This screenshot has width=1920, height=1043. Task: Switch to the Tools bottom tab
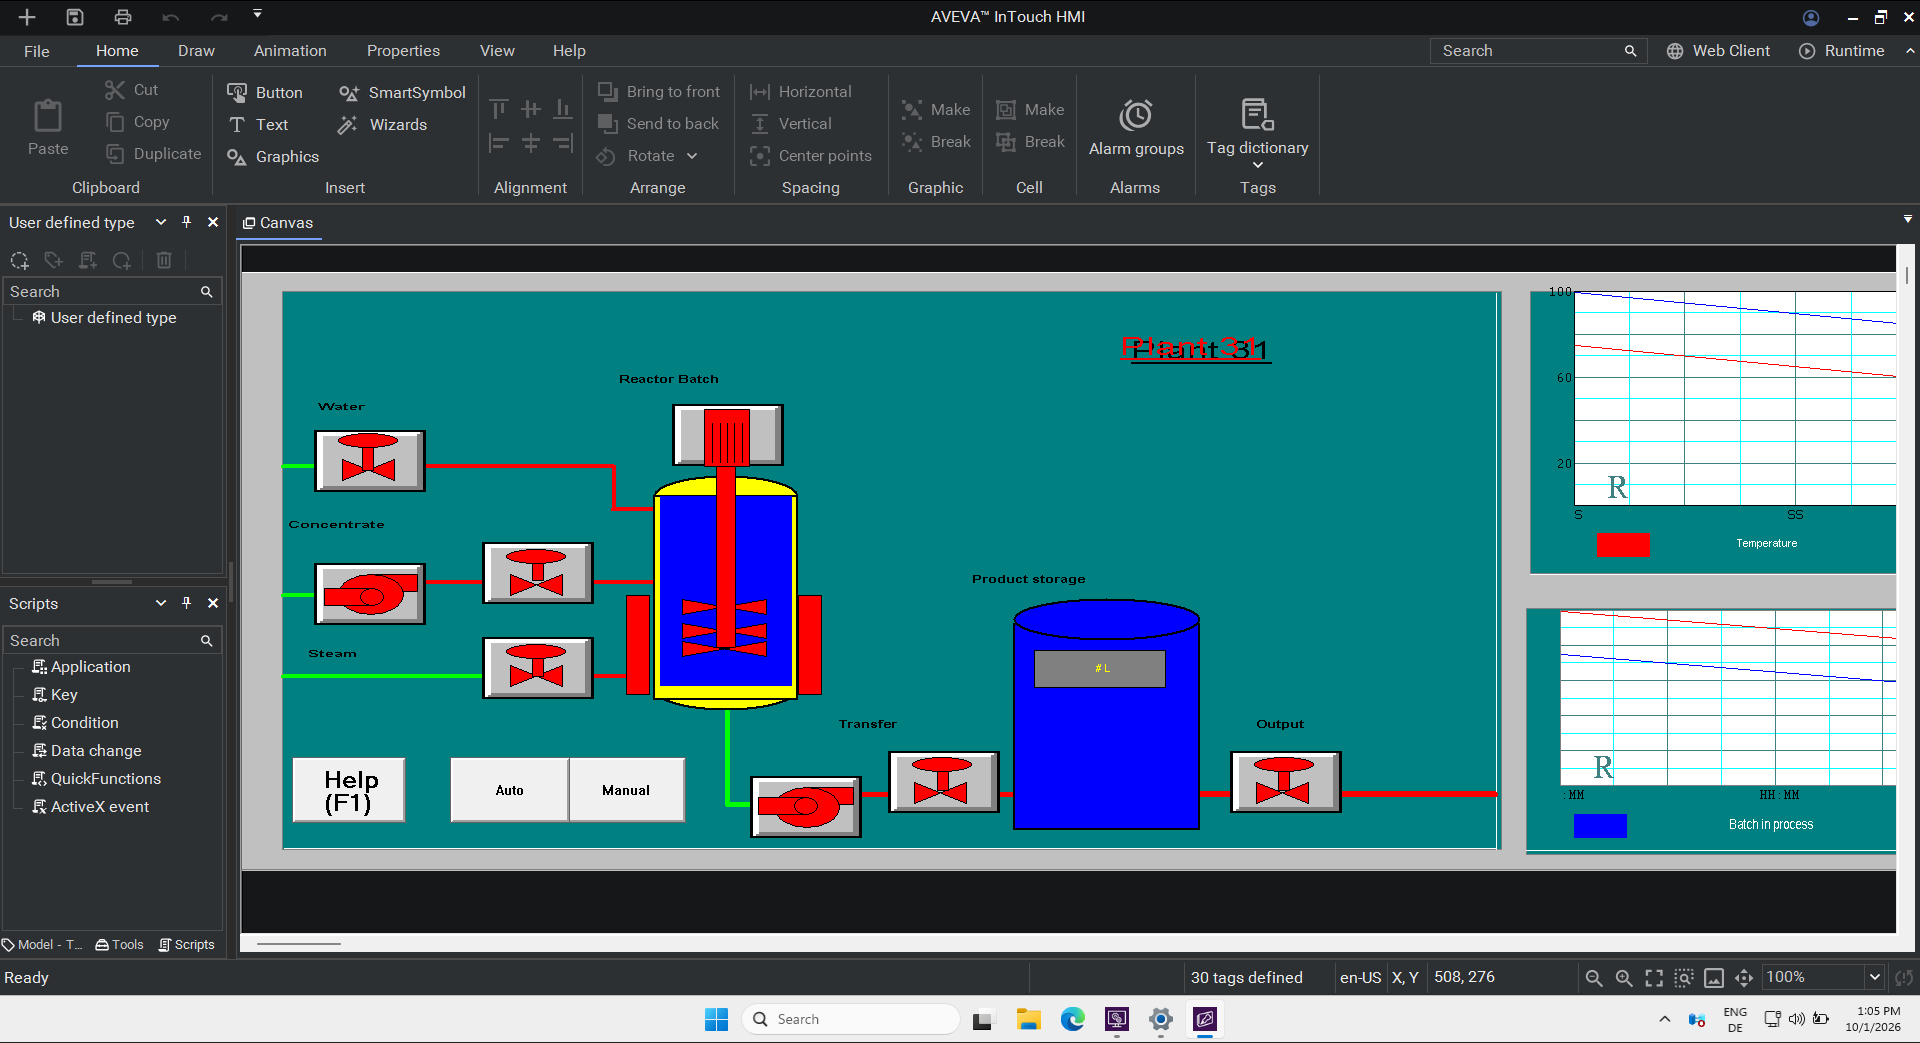119,944
